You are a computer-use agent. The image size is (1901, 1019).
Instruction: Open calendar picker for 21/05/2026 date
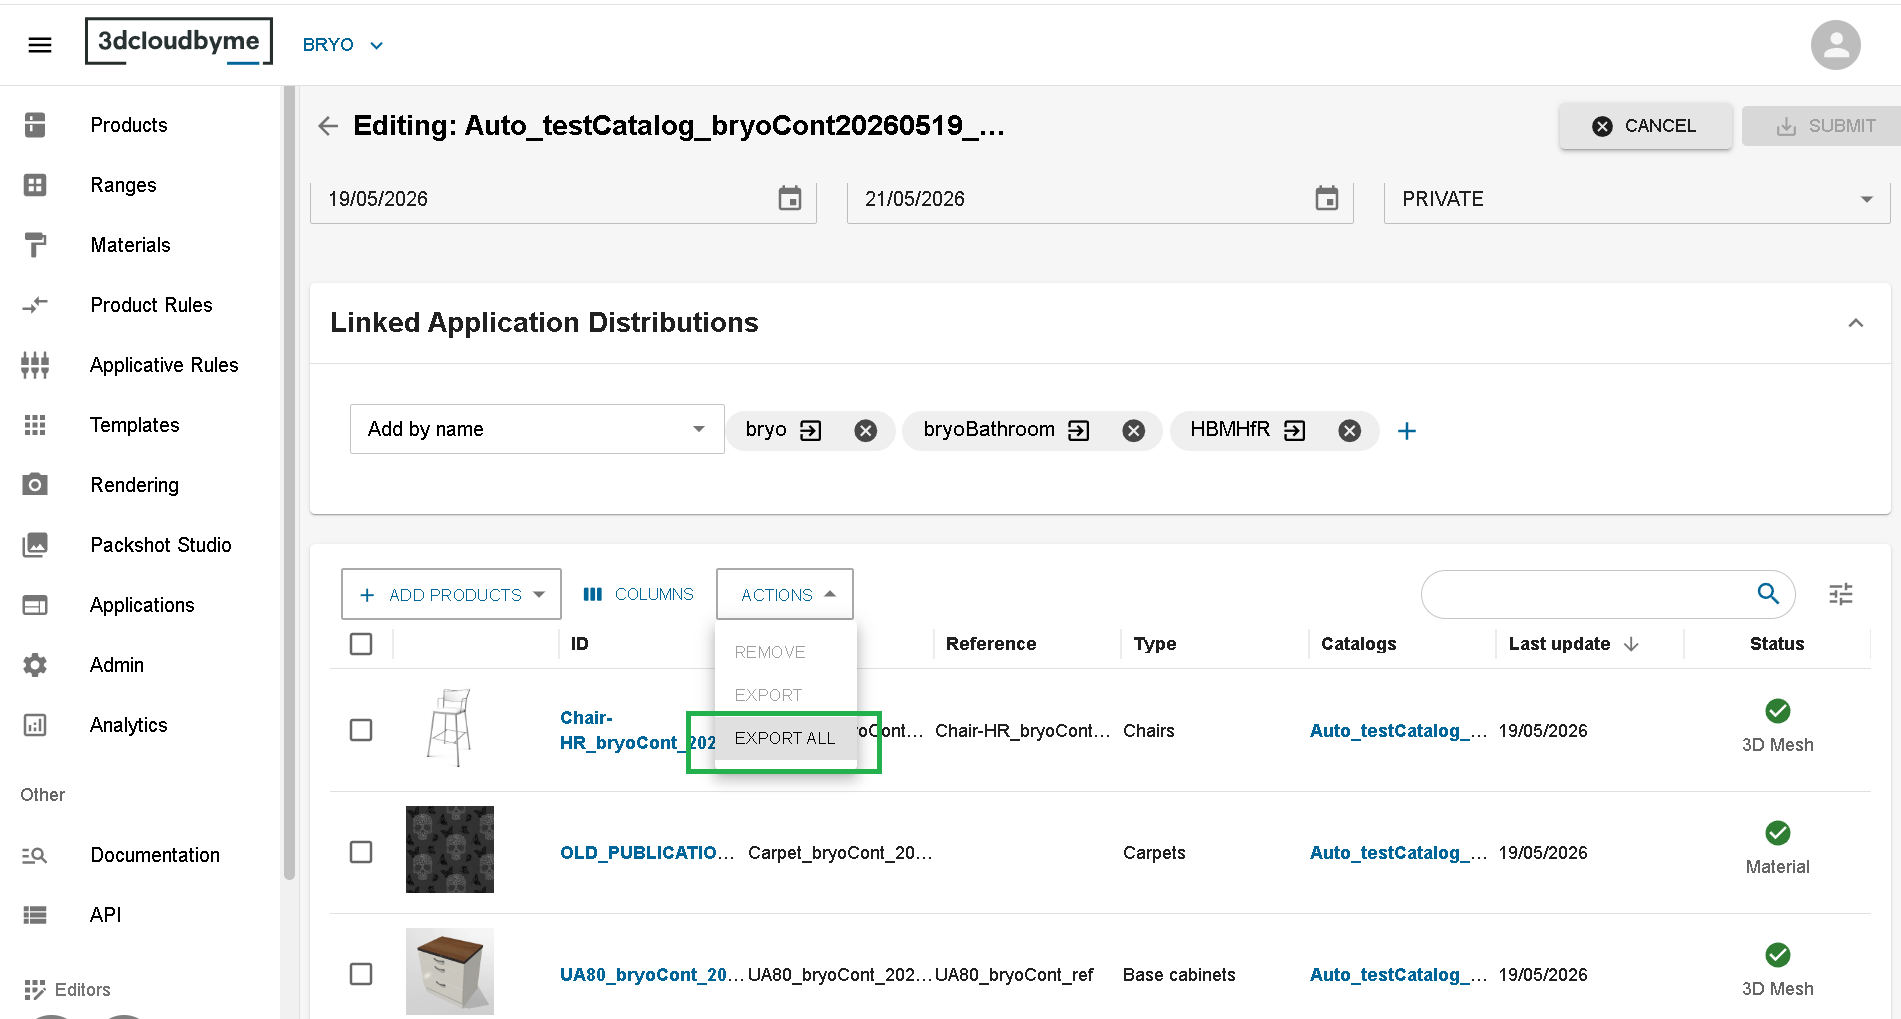pyautogui.click(x=1327, y=198)
